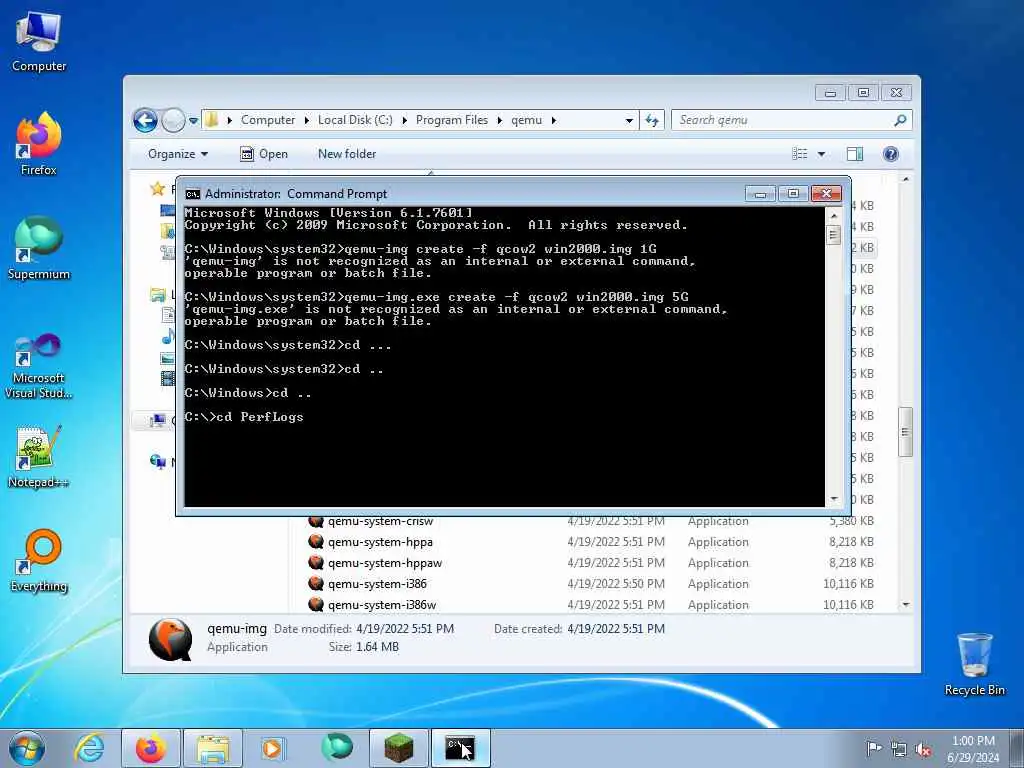
Task: Click the Command Prompt taskbar button
Action: click(x=460, y=748)
